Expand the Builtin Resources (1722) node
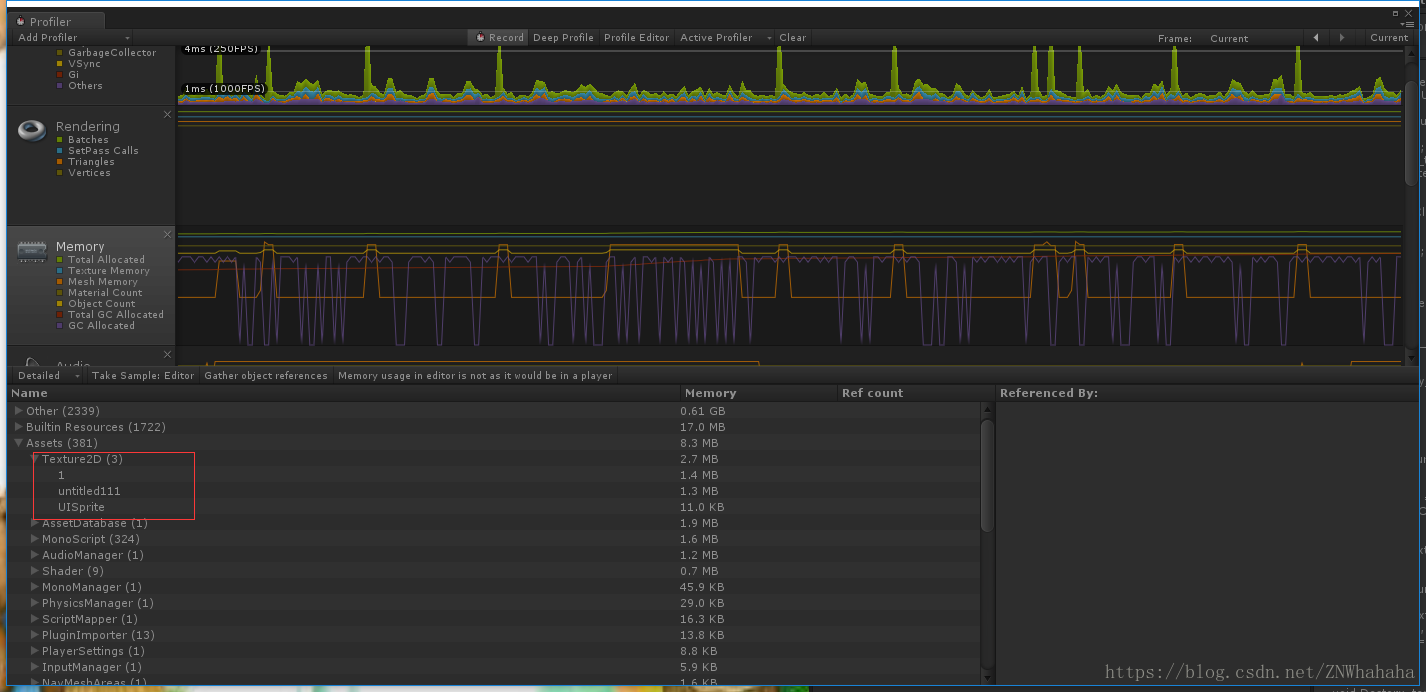1426x692 pixels. pyautogui.click(x=18, y=427)
